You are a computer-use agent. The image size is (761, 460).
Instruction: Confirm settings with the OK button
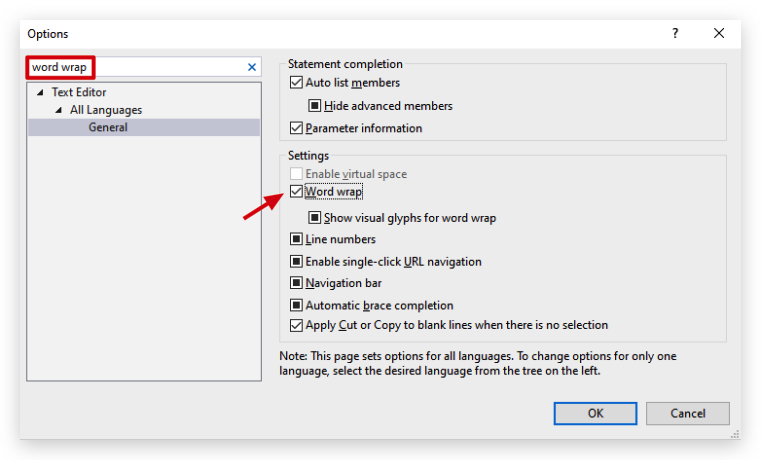click(595, 413)
